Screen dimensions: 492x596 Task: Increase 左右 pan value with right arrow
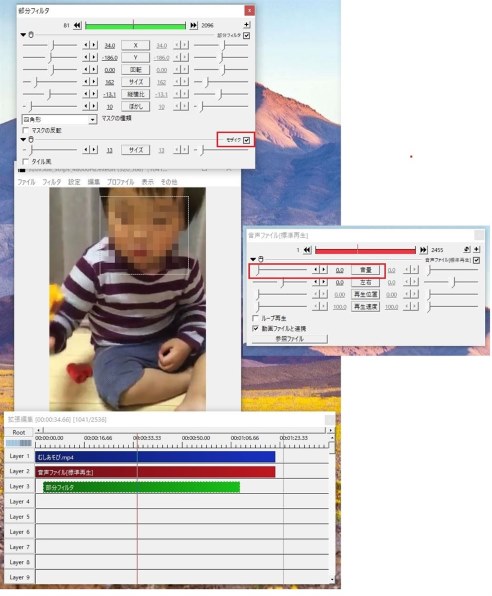pos(324,282)
